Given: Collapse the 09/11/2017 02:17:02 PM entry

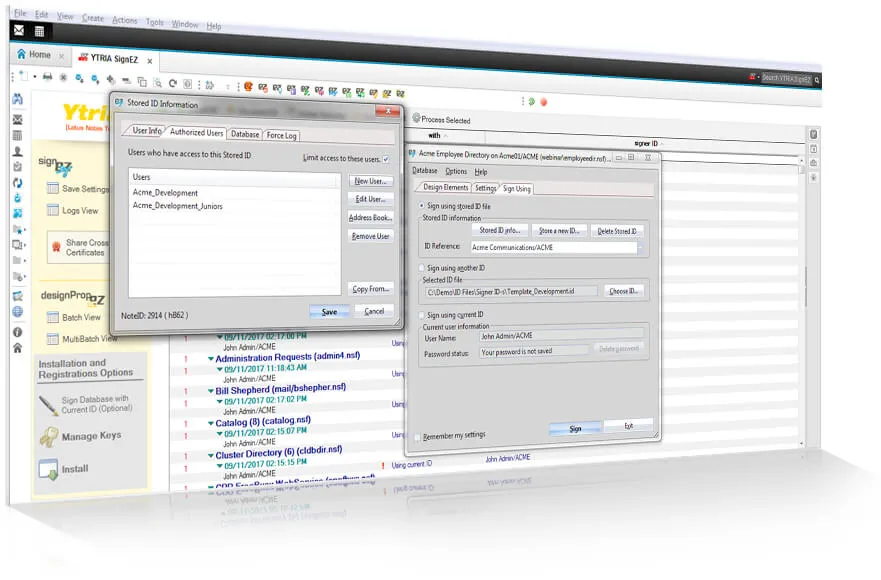Looking at the screenshot, I should click(x=220, y=401).
